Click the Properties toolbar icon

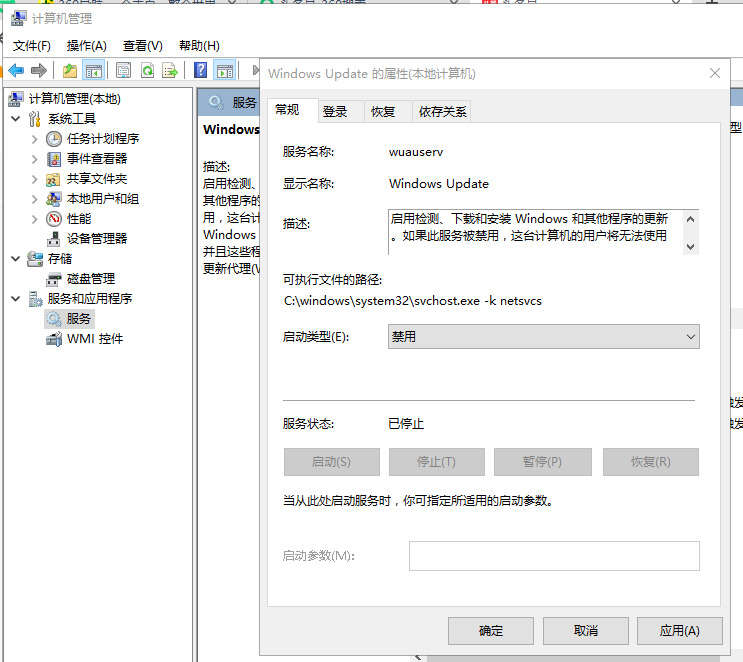123,71
